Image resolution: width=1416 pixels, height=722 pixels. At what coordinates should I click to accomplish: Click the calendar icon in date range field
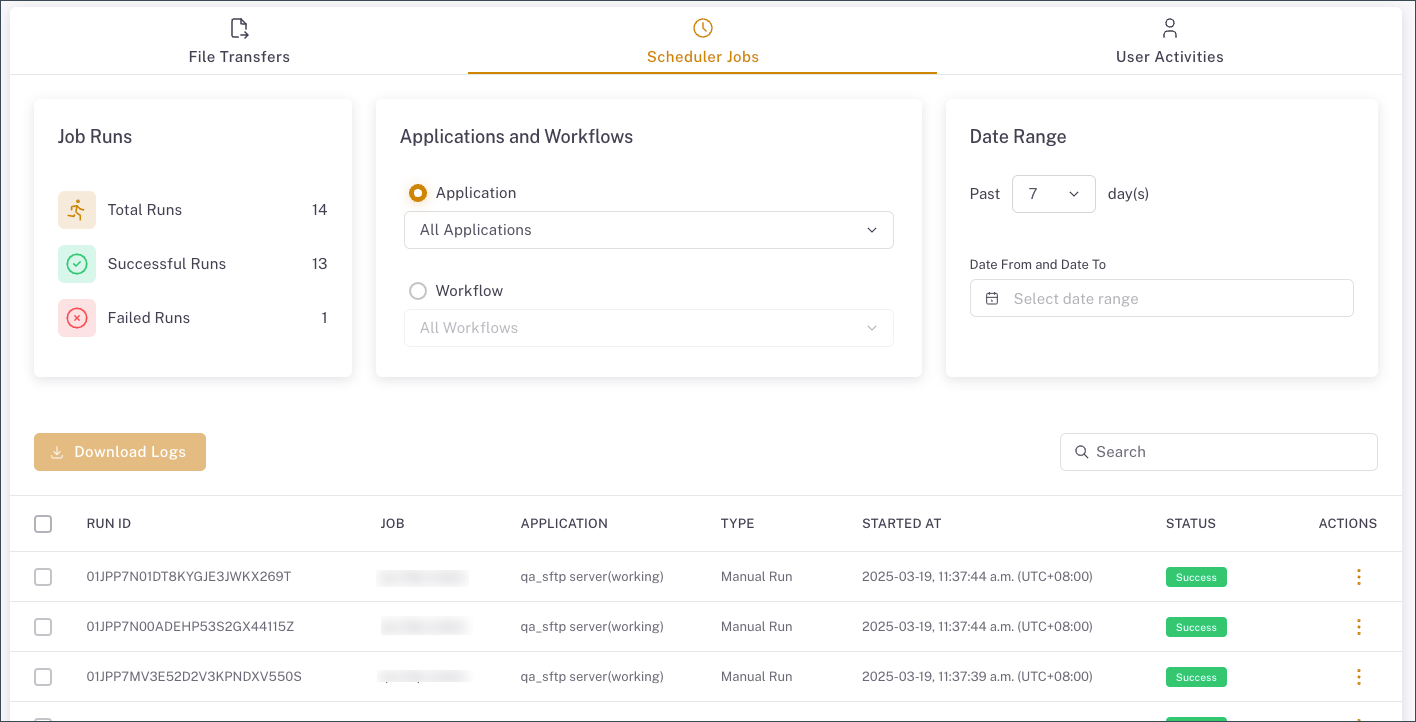pyautogui.click(x=992, y=299)
